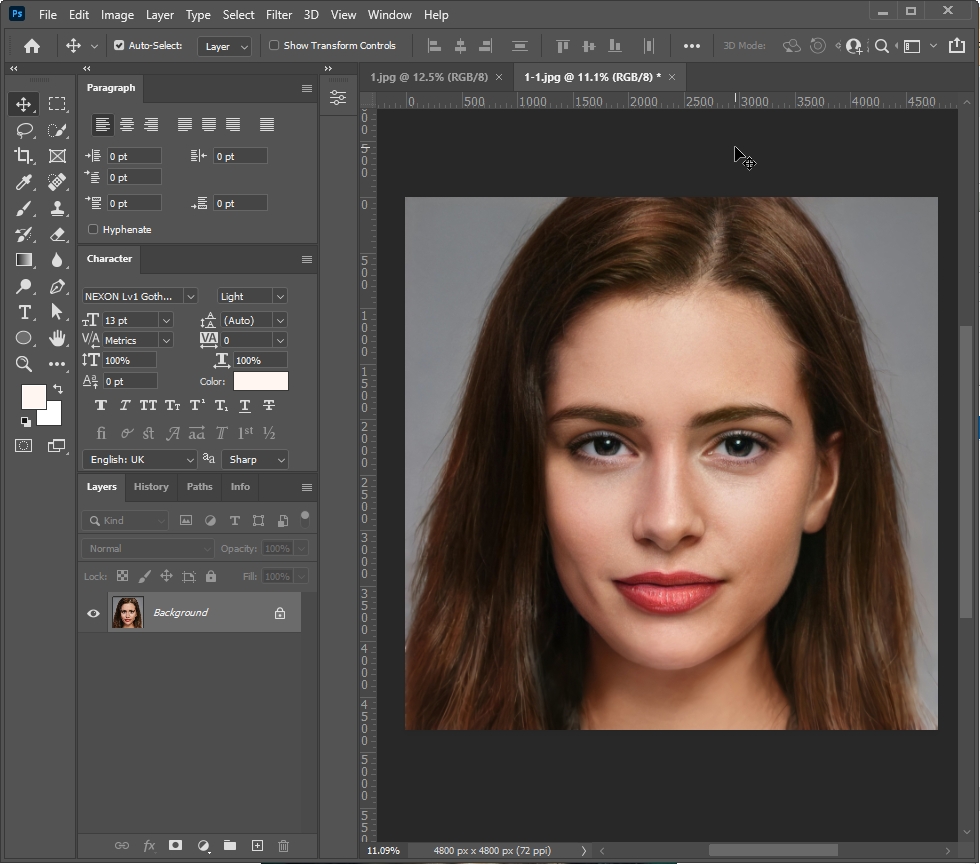
Task: Switch to the History tab
Action: pyautogui.click(x=151, y=487)
